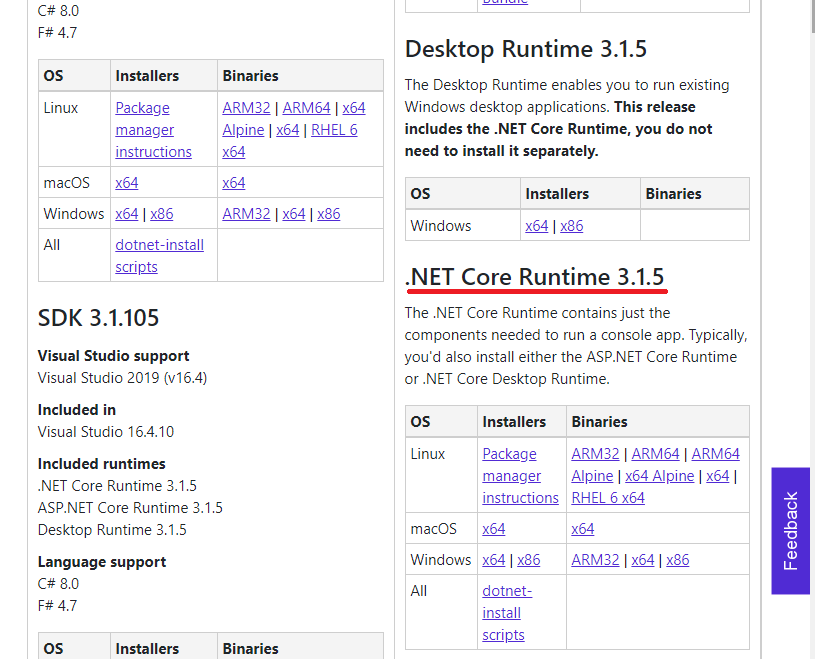Select Desktop Runtime 3.1.5 under Included runtimes
The image size is (815, 659).
tap(112, 530)
